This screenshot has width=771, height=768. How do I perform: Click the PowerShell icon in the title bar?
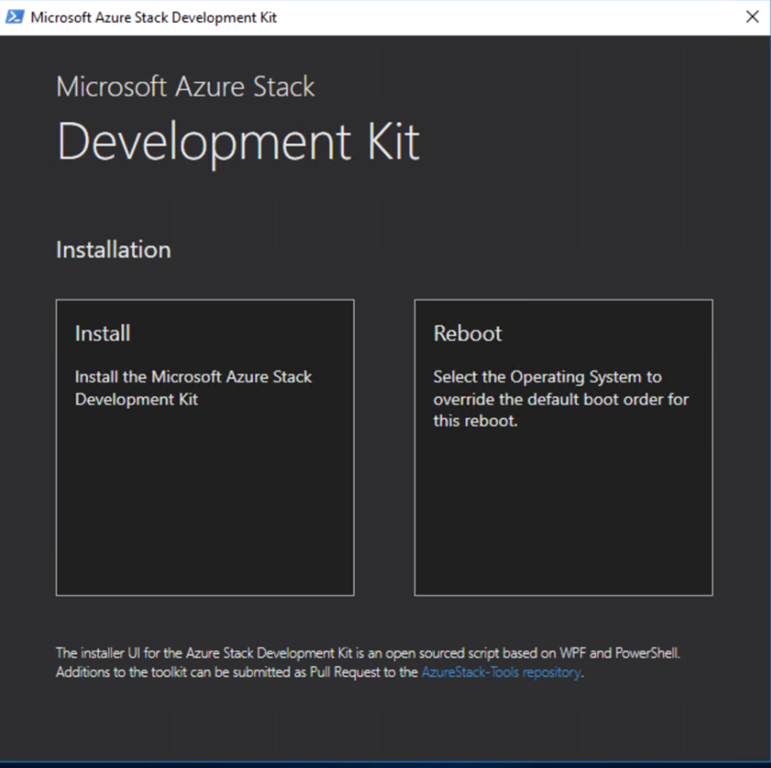click(17, 18)
